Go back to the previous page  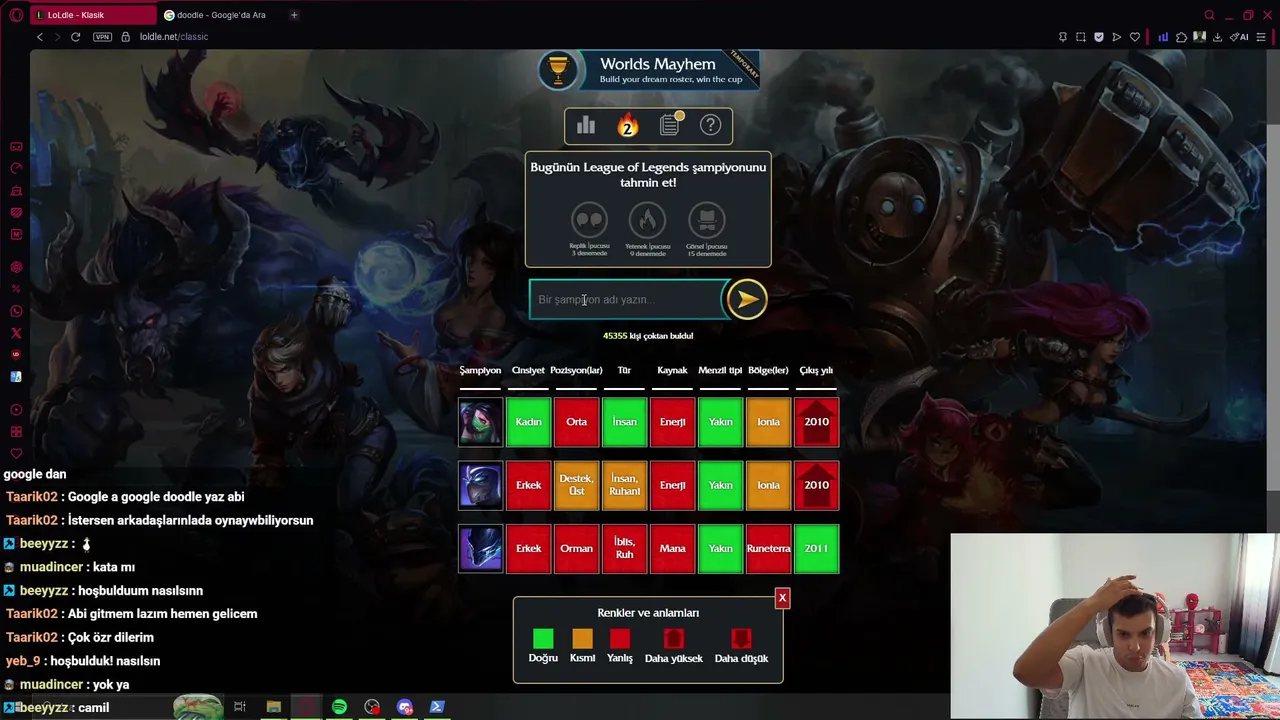click(x=40, y=37)
